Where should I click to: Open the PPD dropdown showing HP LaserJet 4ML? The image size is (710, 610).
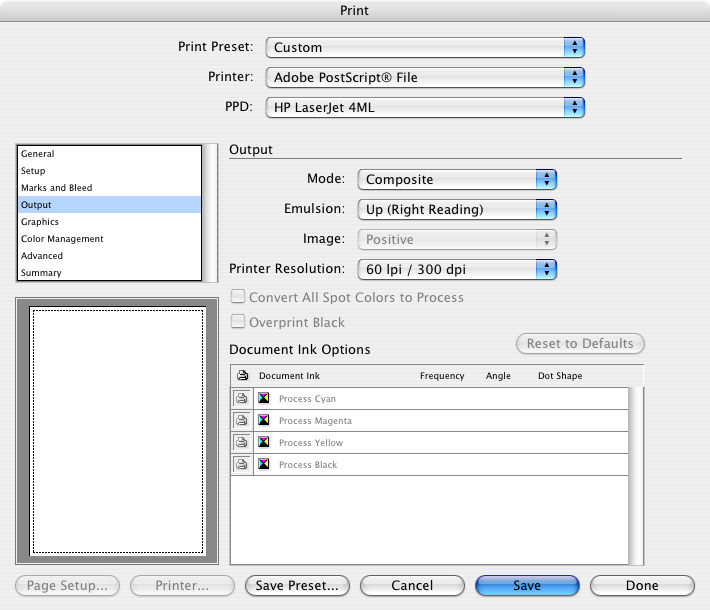(x=425, y=107)
